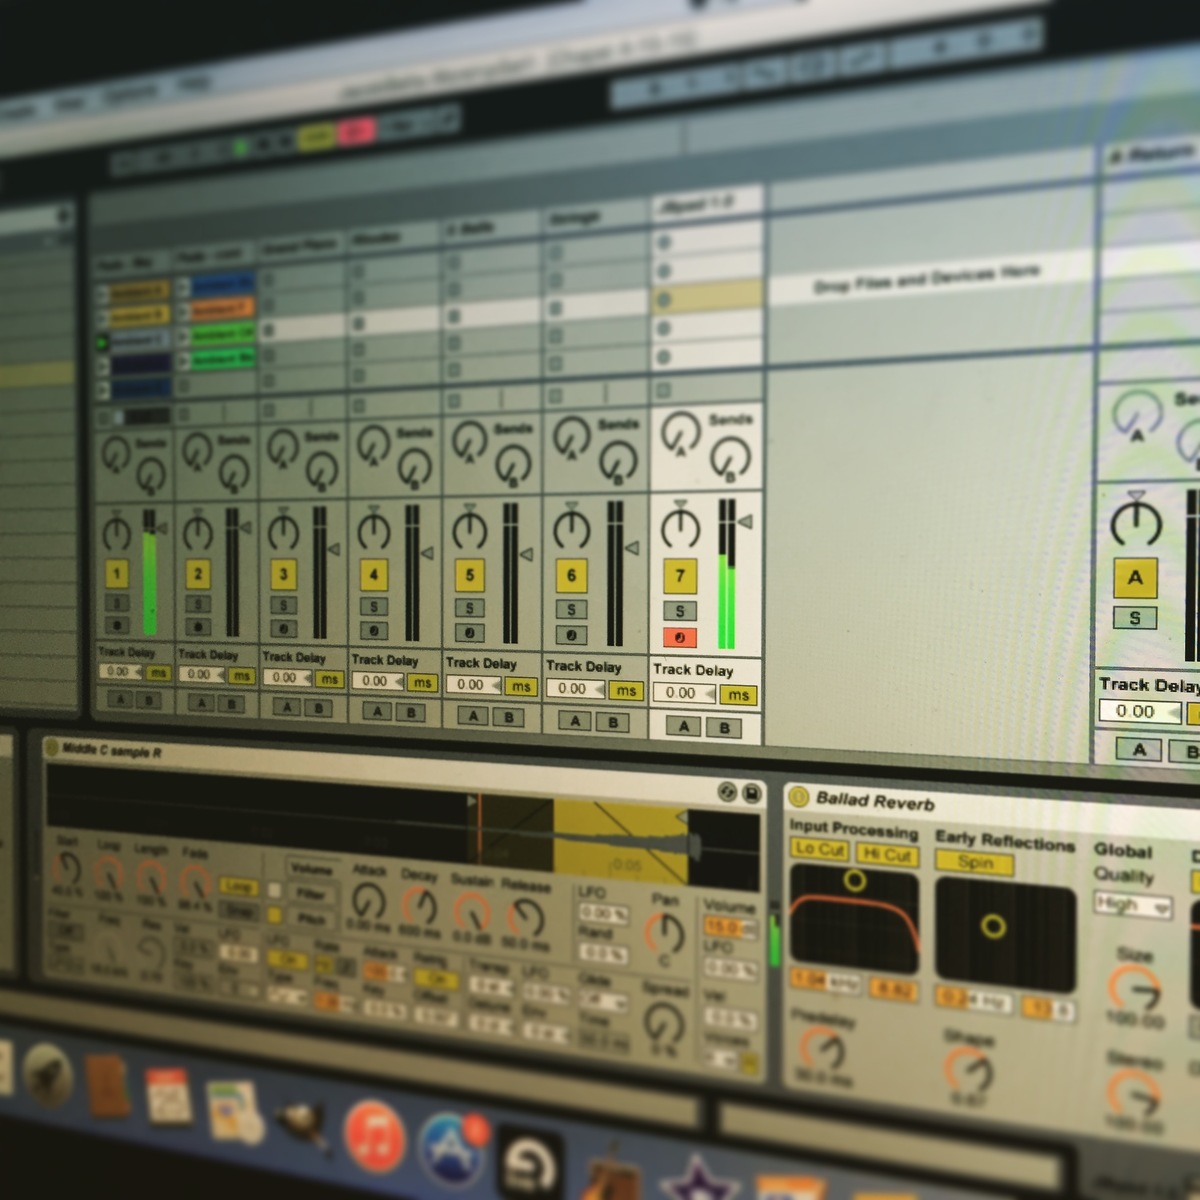Solo track 7 with its S button
The width and height of the screenshot is (1200, 1200).
[680, 611]
